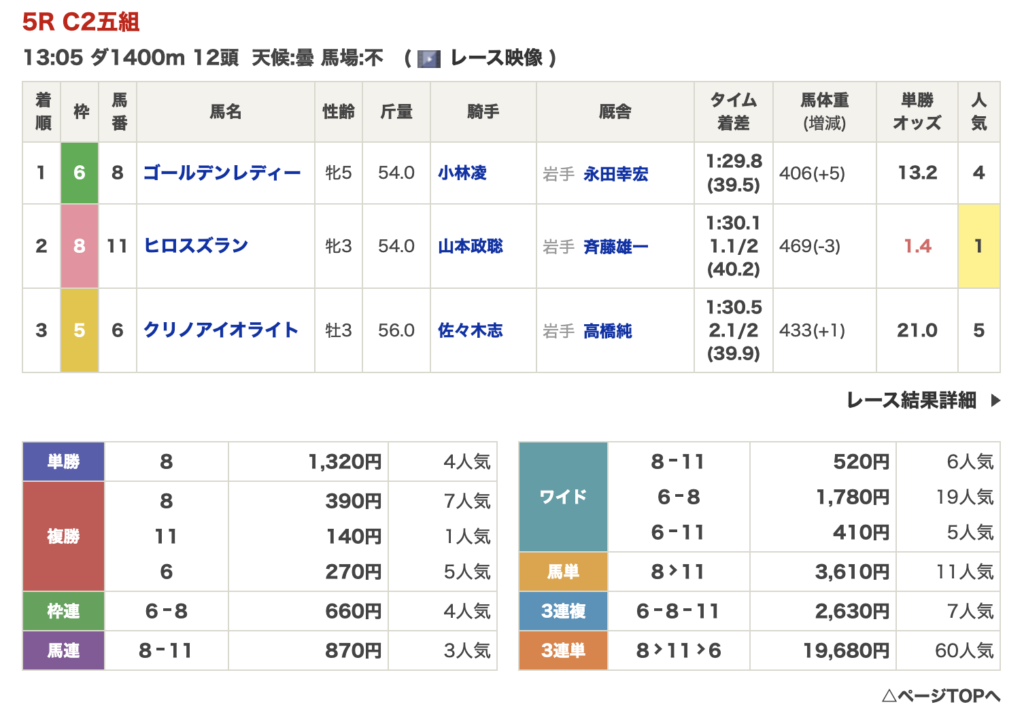Open trainer 斉藤雄一 page
1024x715 pixels.
[x=615, y=246]
